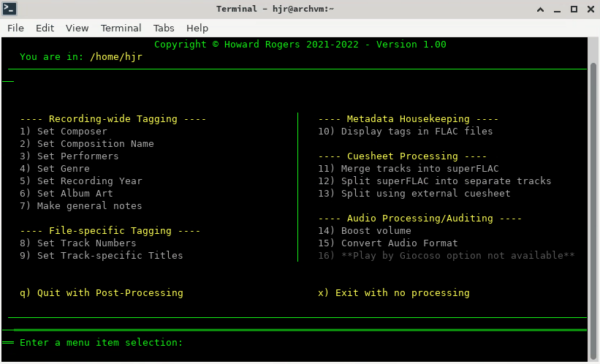Open the Terminal menu

click(x=121, y=28)
